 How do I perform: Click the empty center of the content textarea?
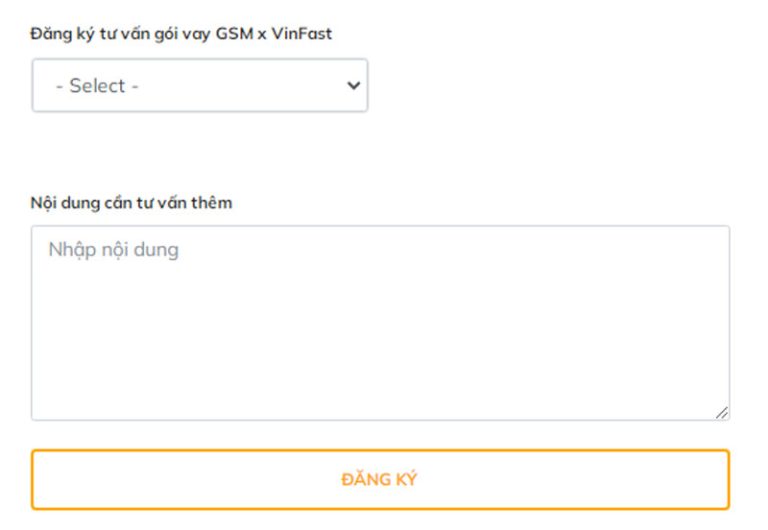pos(380,322)
